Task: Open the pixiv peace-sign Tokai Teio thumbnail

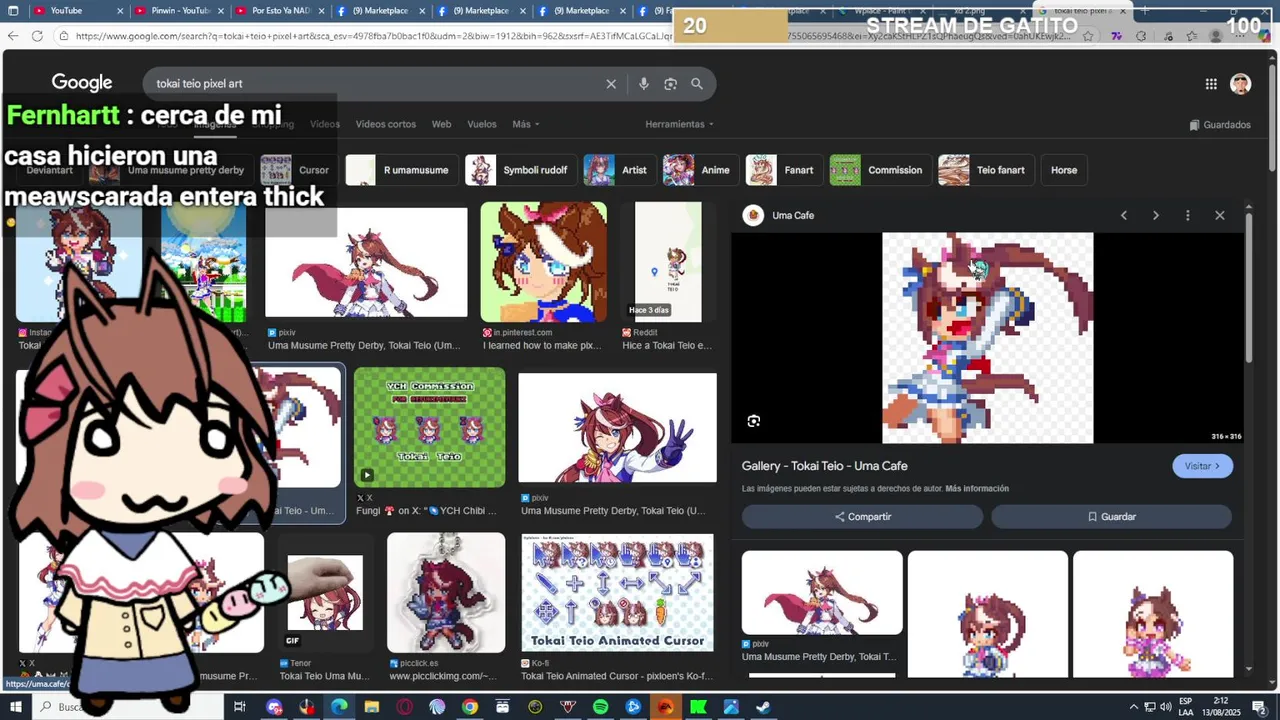Action: [618, 428]
